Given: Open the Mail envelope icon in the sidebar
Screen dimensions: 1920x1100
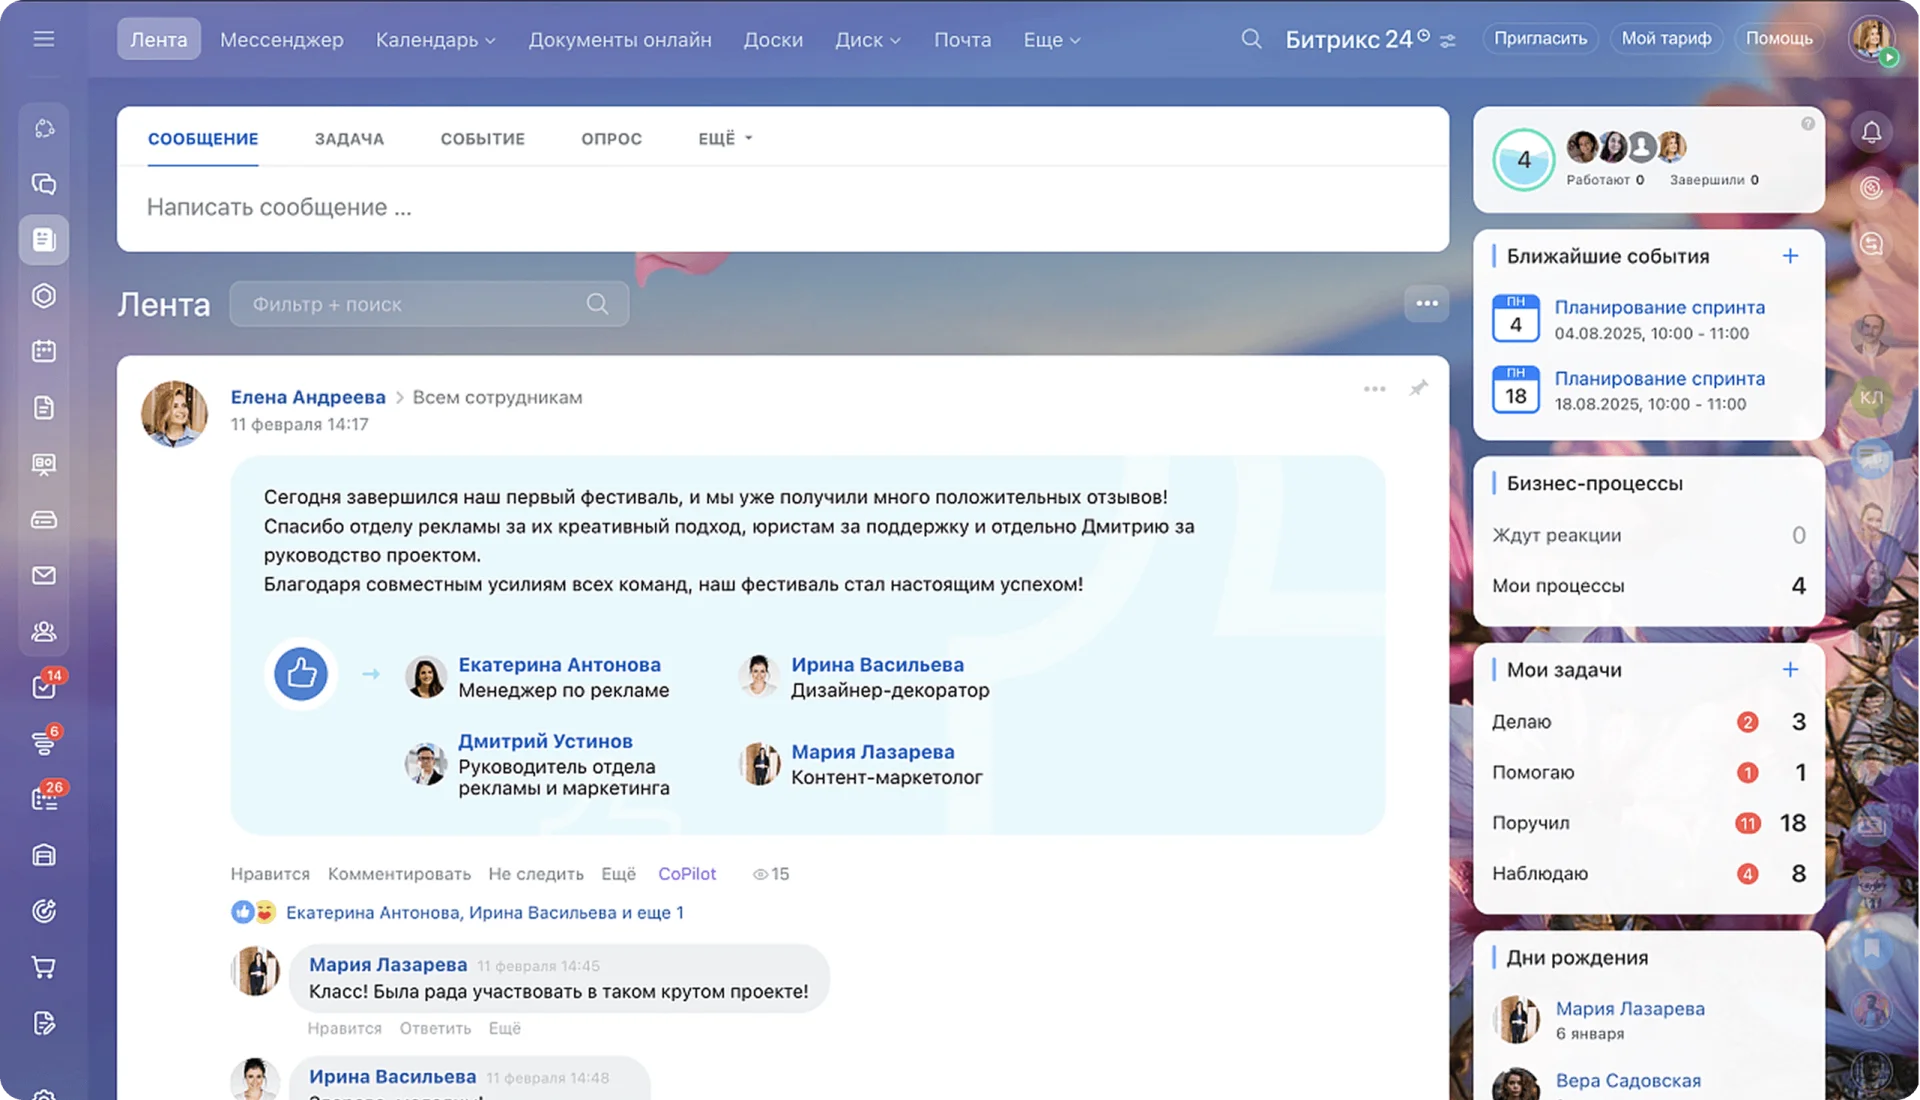Looking at the screenshot, I should pos(44,575).
